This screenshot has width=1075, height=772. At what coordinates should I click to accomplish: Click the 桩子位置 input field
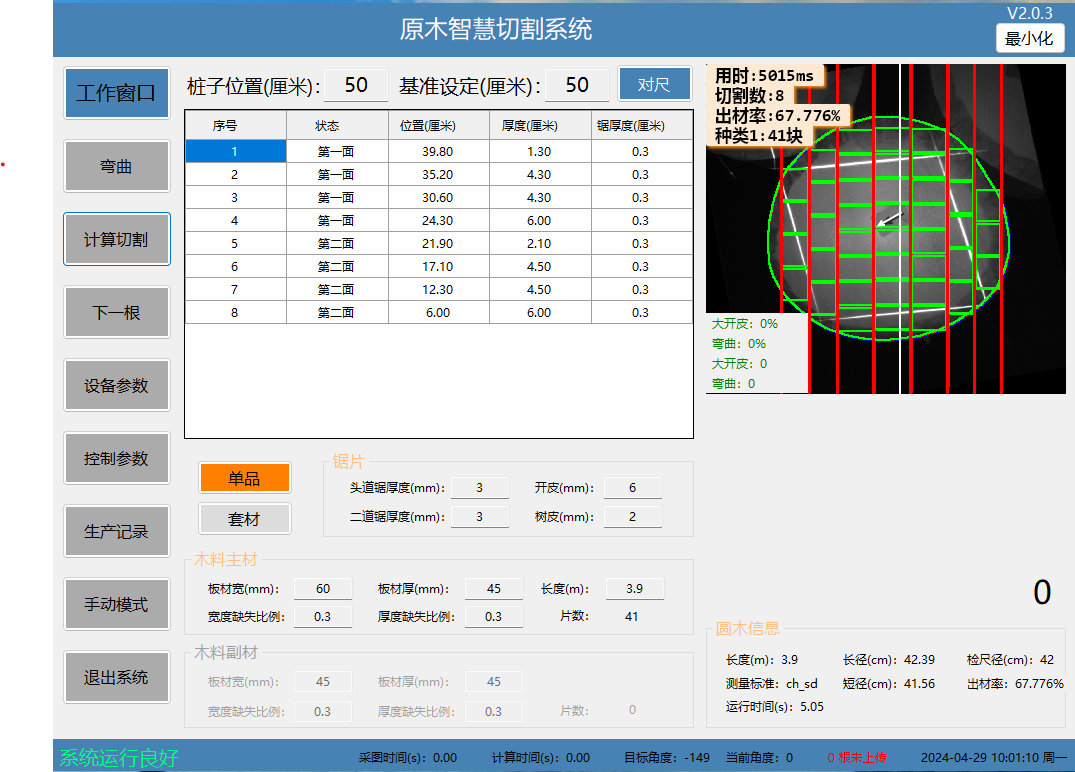point(356,86)
